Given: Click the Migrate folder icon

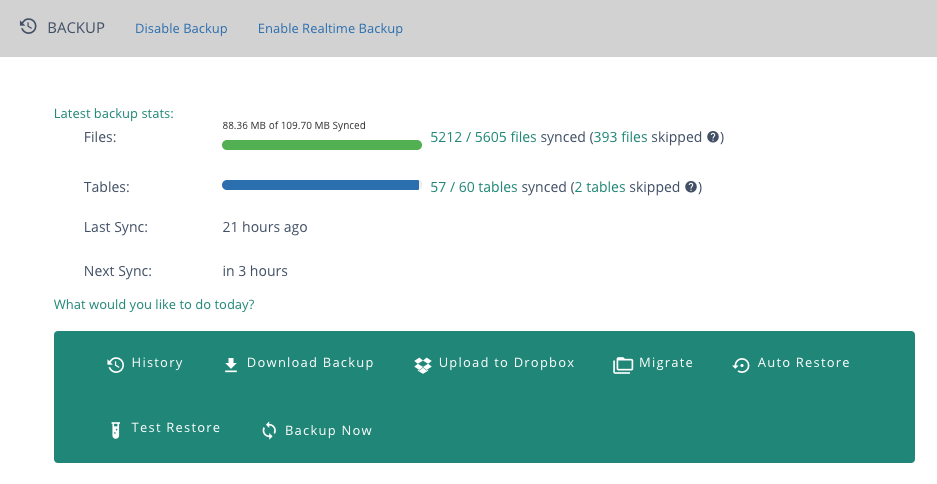Looking at the screenshot, I should (623, 365).
